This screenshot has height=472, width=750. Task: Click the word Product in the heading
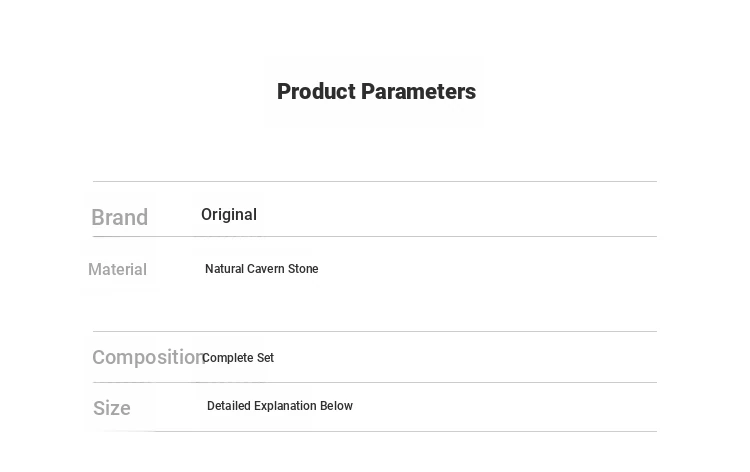click(x=316, y=91)
